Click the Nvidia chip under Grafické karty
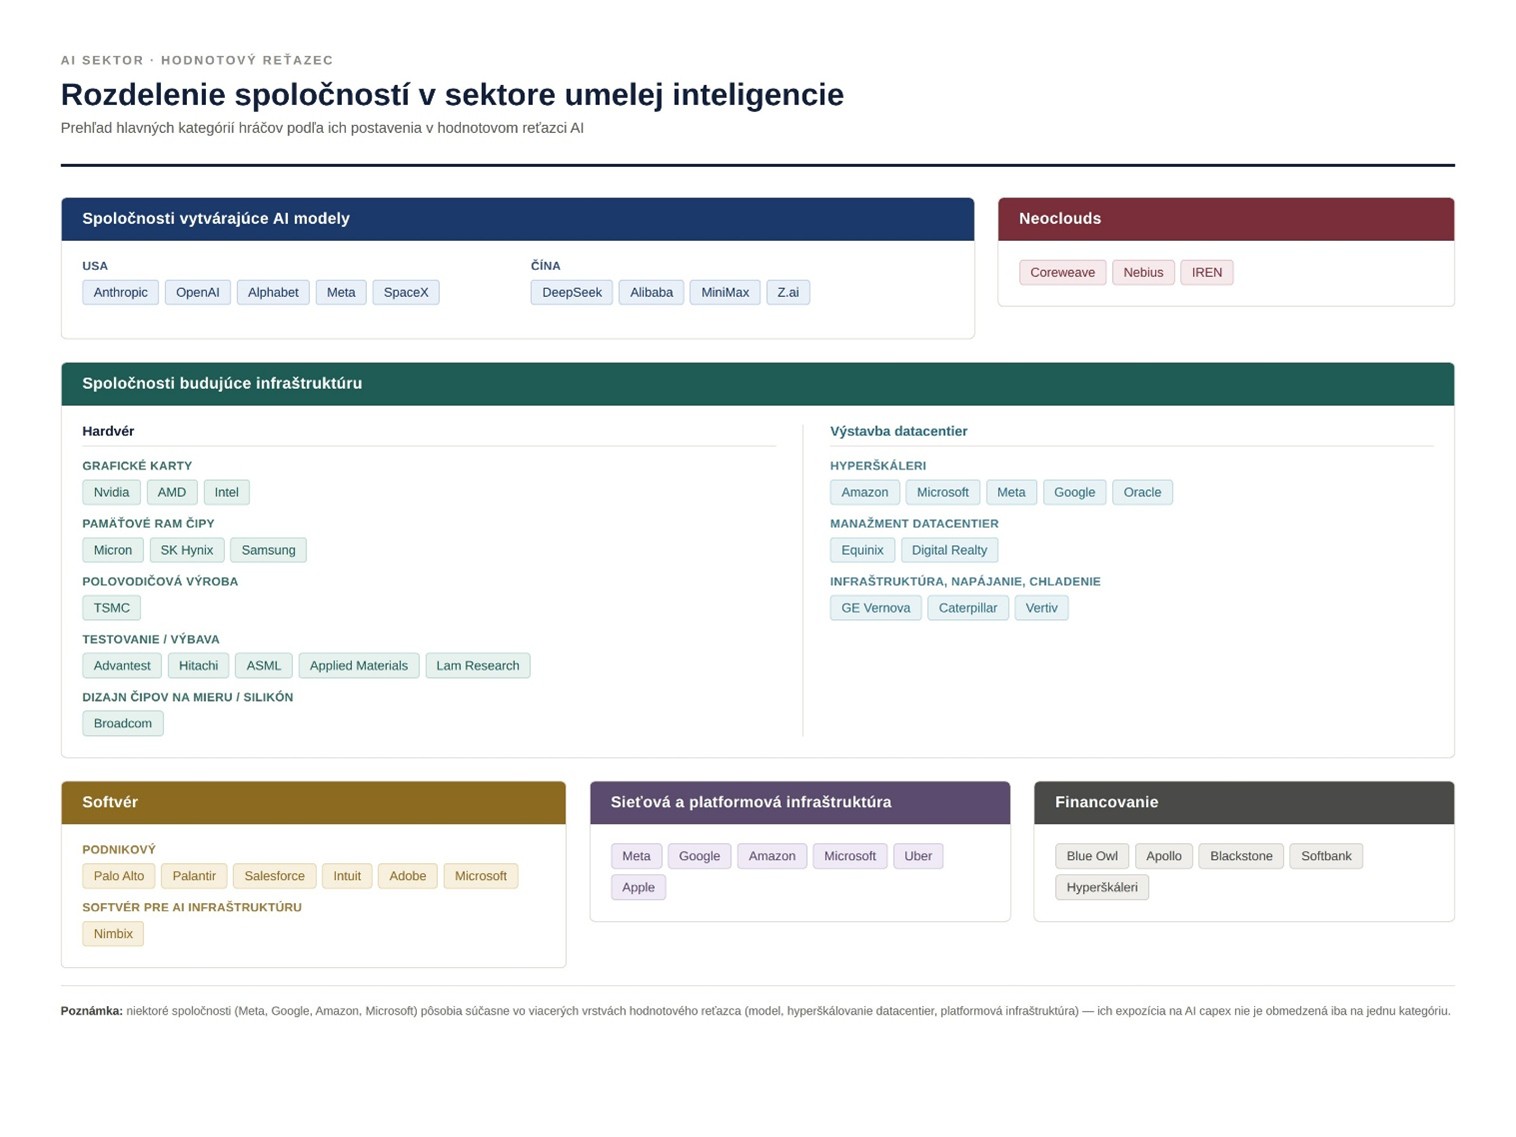The height and width of the screenshot is (1137, 1516). (111, 492)
